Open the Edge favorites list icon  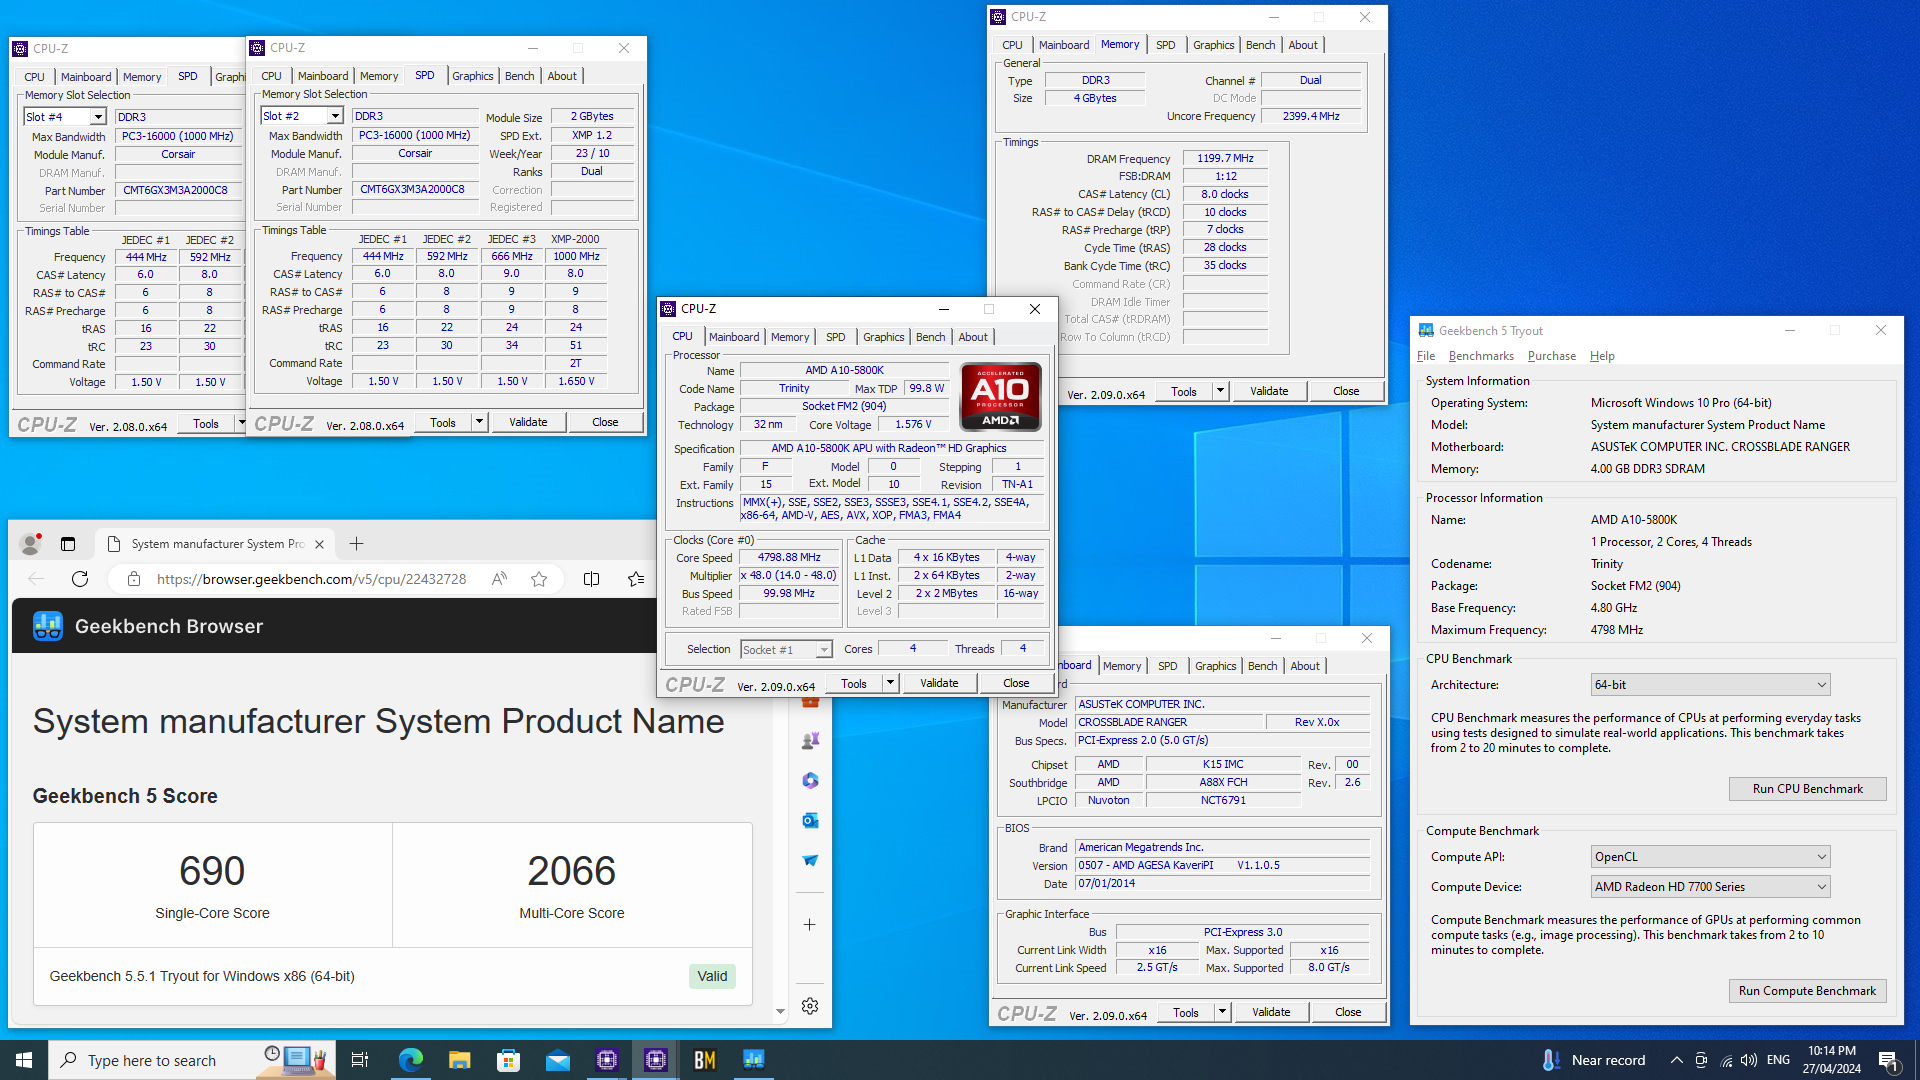click(x=635, y=579)
